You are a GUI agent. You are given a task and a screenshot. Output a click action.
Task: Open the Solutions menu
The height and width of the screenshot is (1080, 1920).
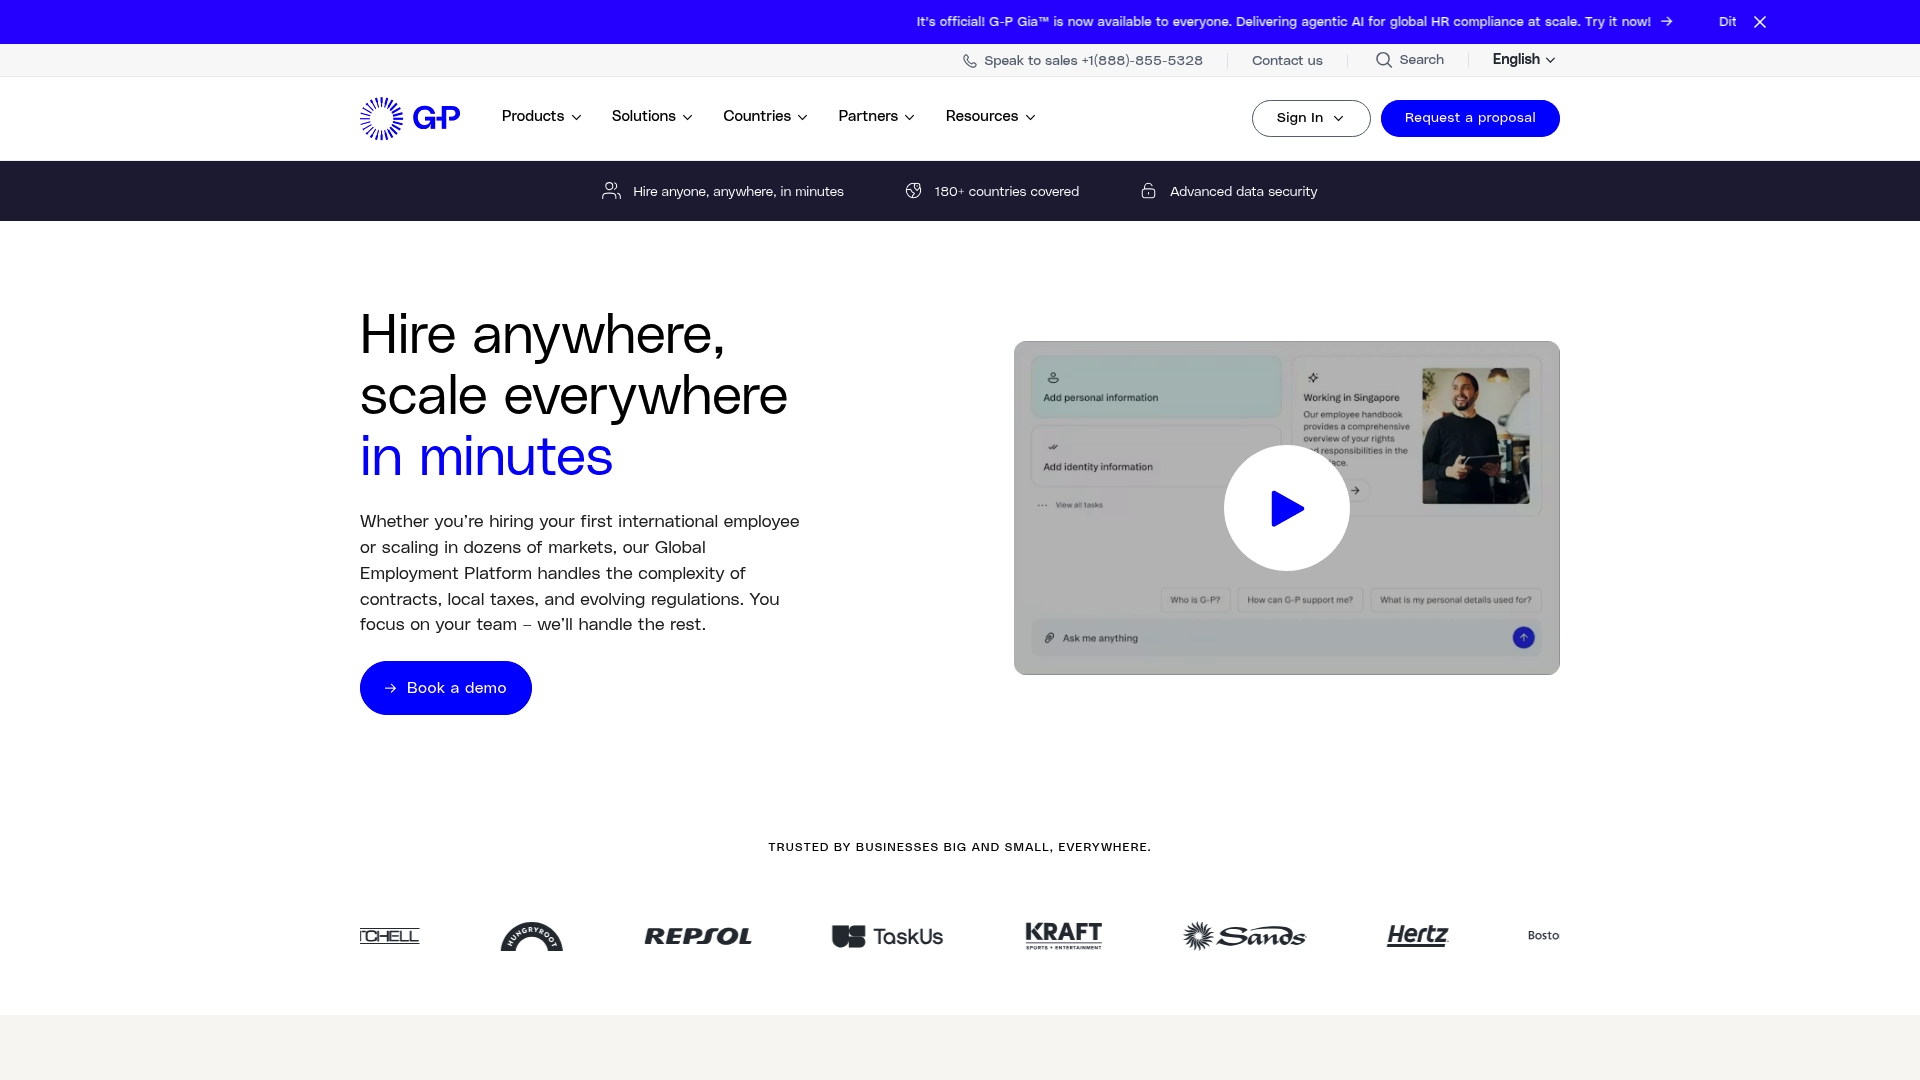point(652,116)
